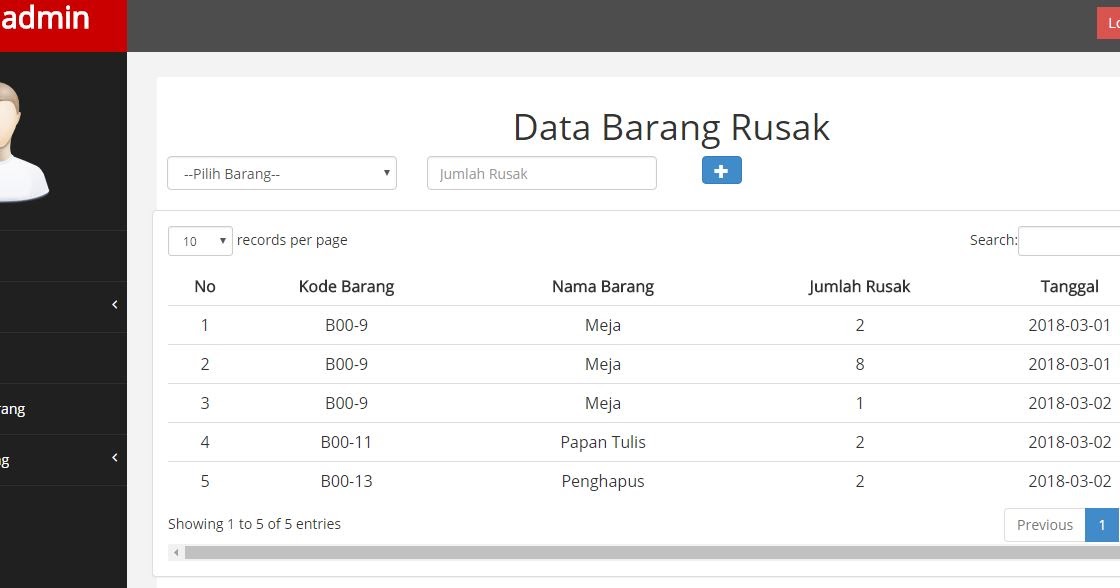Click the horizontal scrollbar left arrow
The image size is (1120, 588).
175,551
